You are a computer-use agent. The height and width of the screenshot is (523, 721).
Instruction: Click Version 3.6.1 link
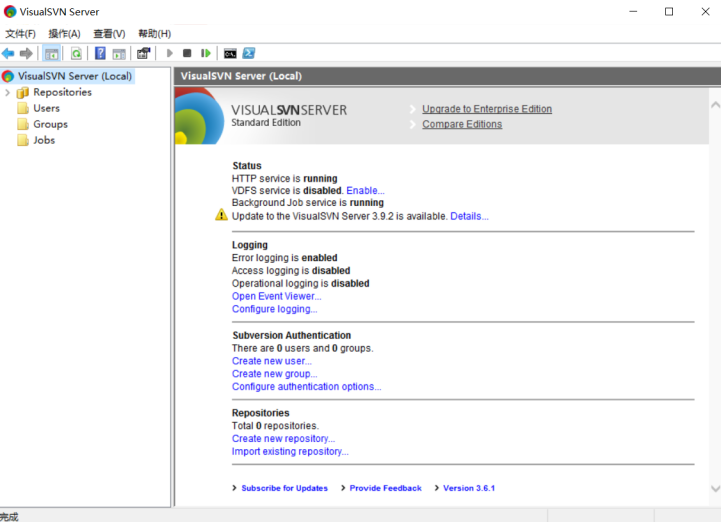click(469, 488)
